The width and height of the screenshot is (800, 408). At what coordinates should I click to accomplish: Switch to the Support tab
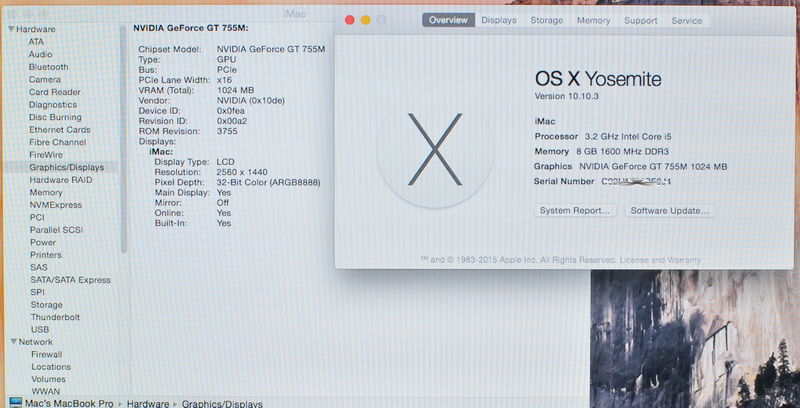[640, 20]
